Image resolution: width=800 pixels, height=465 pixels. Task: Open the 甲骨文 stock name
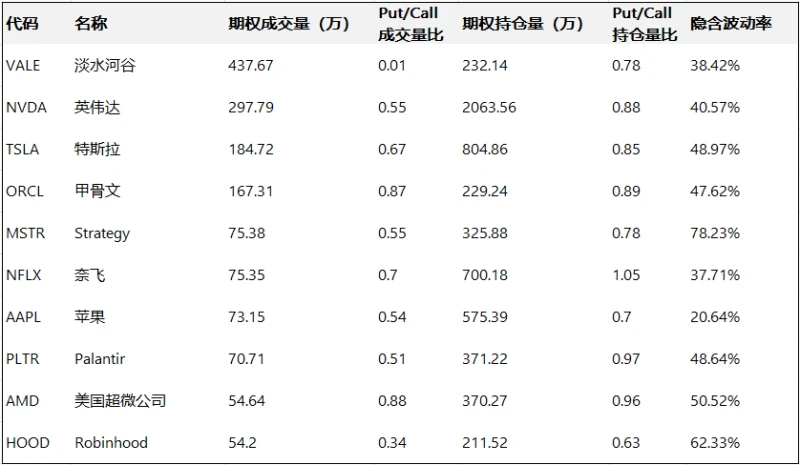(x=97, y=191)
